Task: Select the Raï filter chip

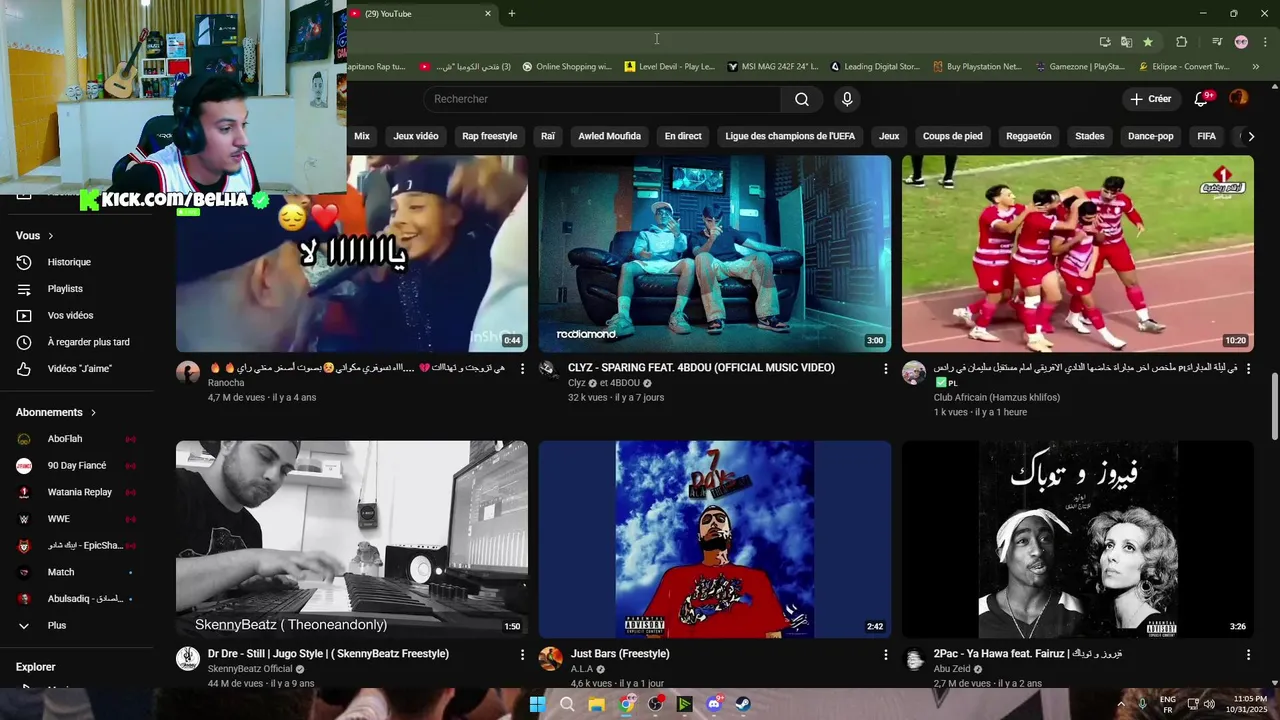Action: click(x=548, y=136)
